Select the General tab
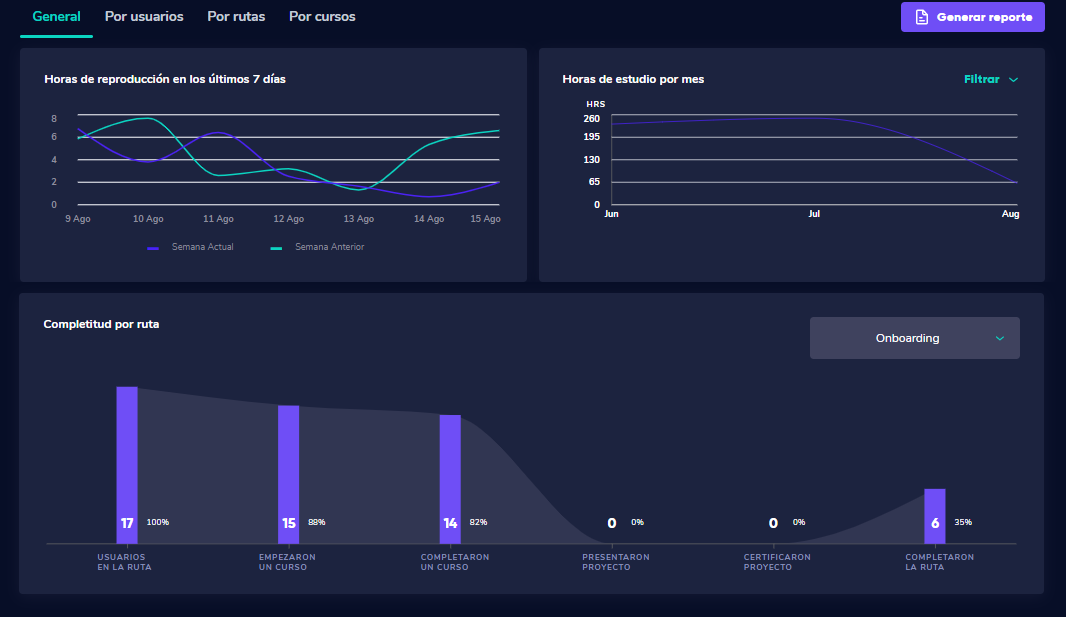1084x617 pixels. [56, 16]
